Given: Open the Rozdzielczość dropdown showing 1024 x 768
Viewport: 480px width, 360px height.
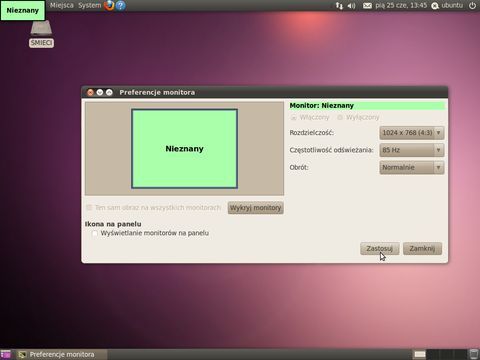Looking at the screenshot, I should coord(412,133).
